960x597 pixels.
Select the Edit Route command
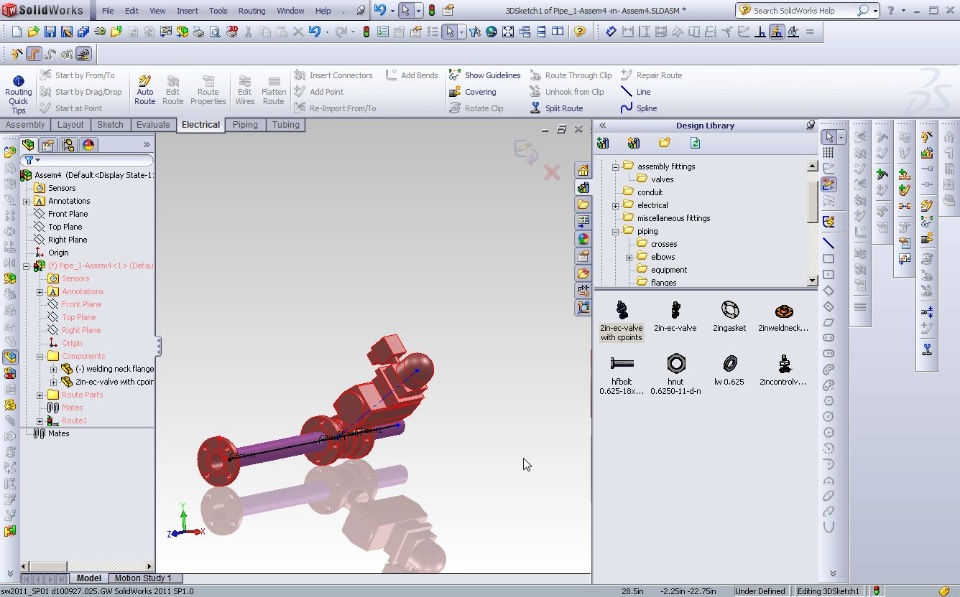point(173,90)
